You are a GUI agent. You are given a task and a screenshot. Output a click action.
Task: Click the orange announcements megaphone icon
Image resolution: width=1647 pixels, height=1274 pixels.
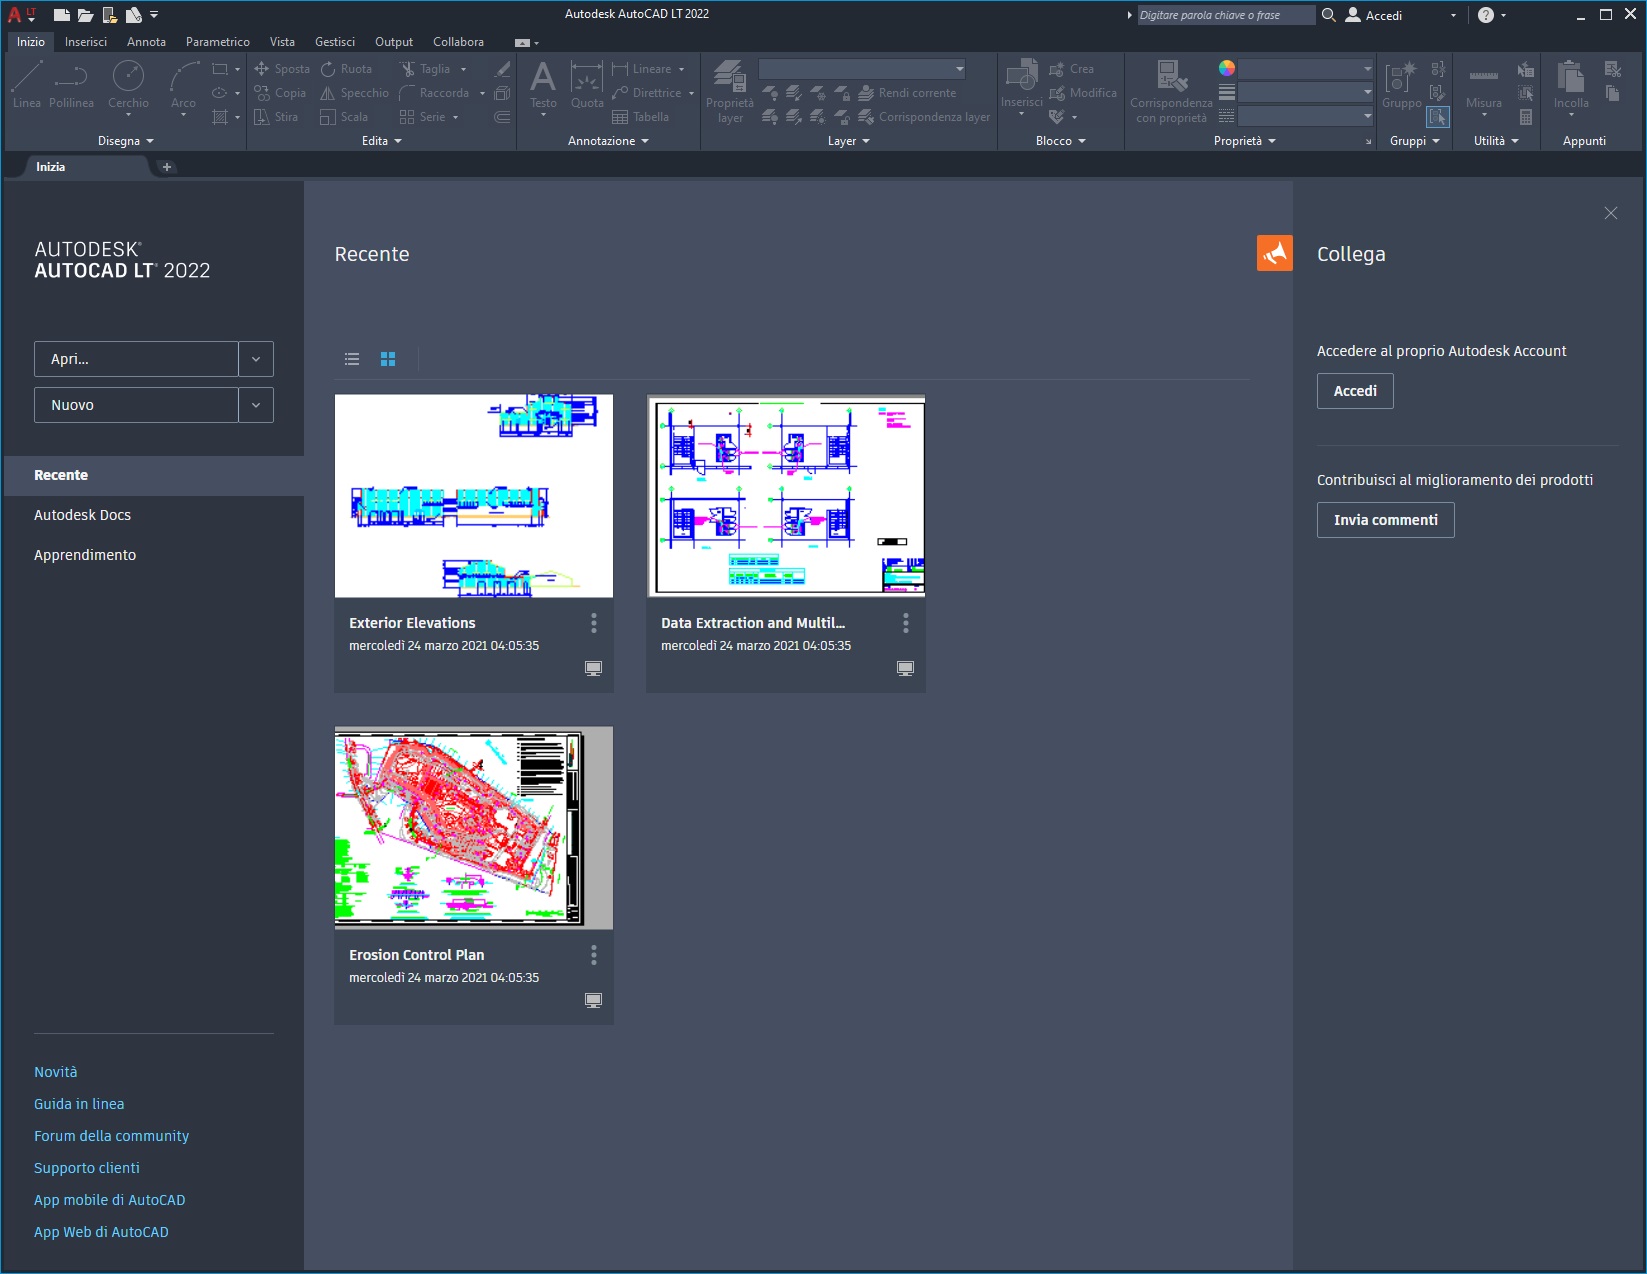tap(1275, 253)
